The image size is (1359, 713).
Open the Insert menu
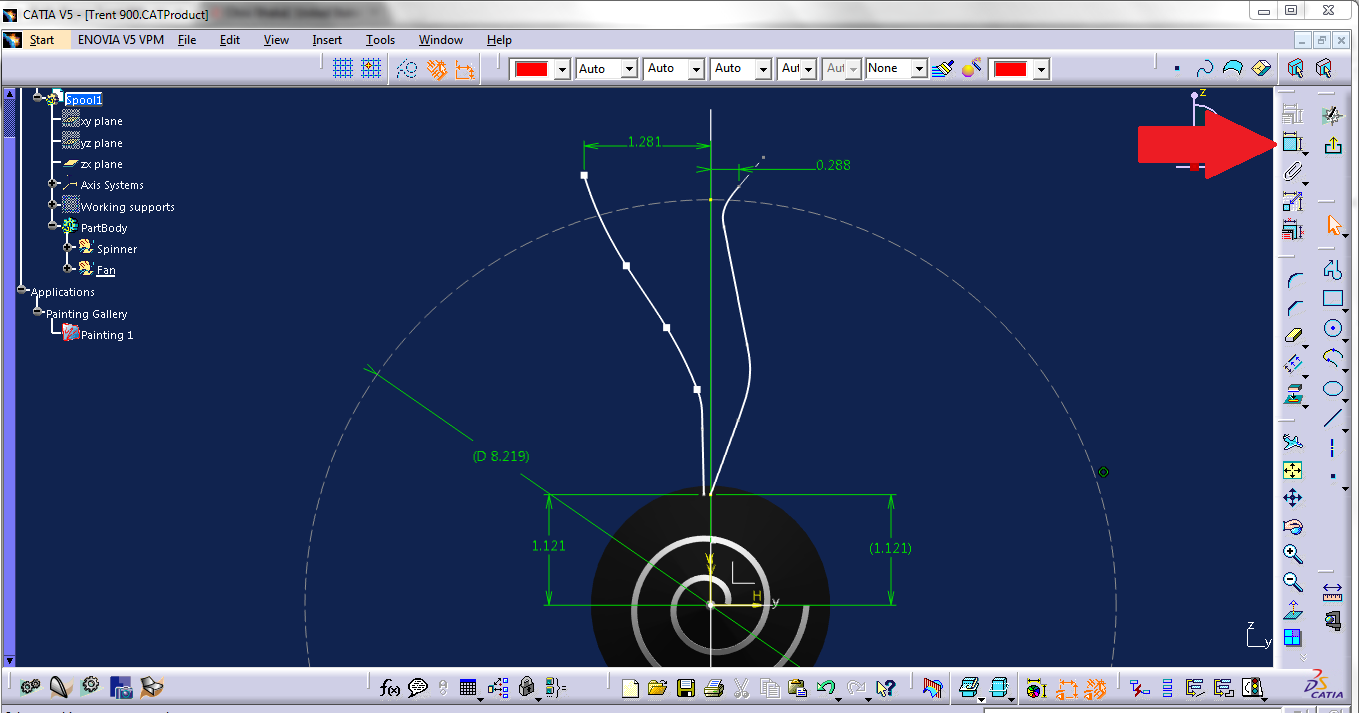(327, 40)
